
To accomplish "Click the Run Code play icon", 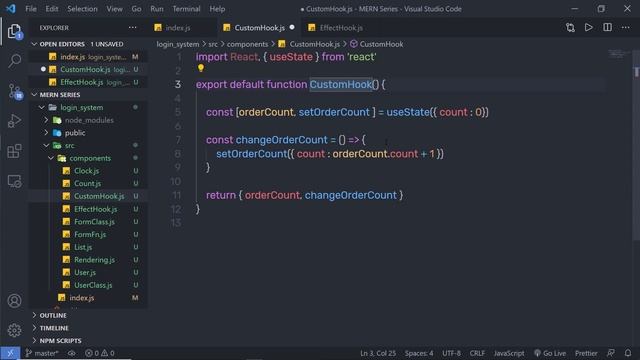I will click(589, 27).
